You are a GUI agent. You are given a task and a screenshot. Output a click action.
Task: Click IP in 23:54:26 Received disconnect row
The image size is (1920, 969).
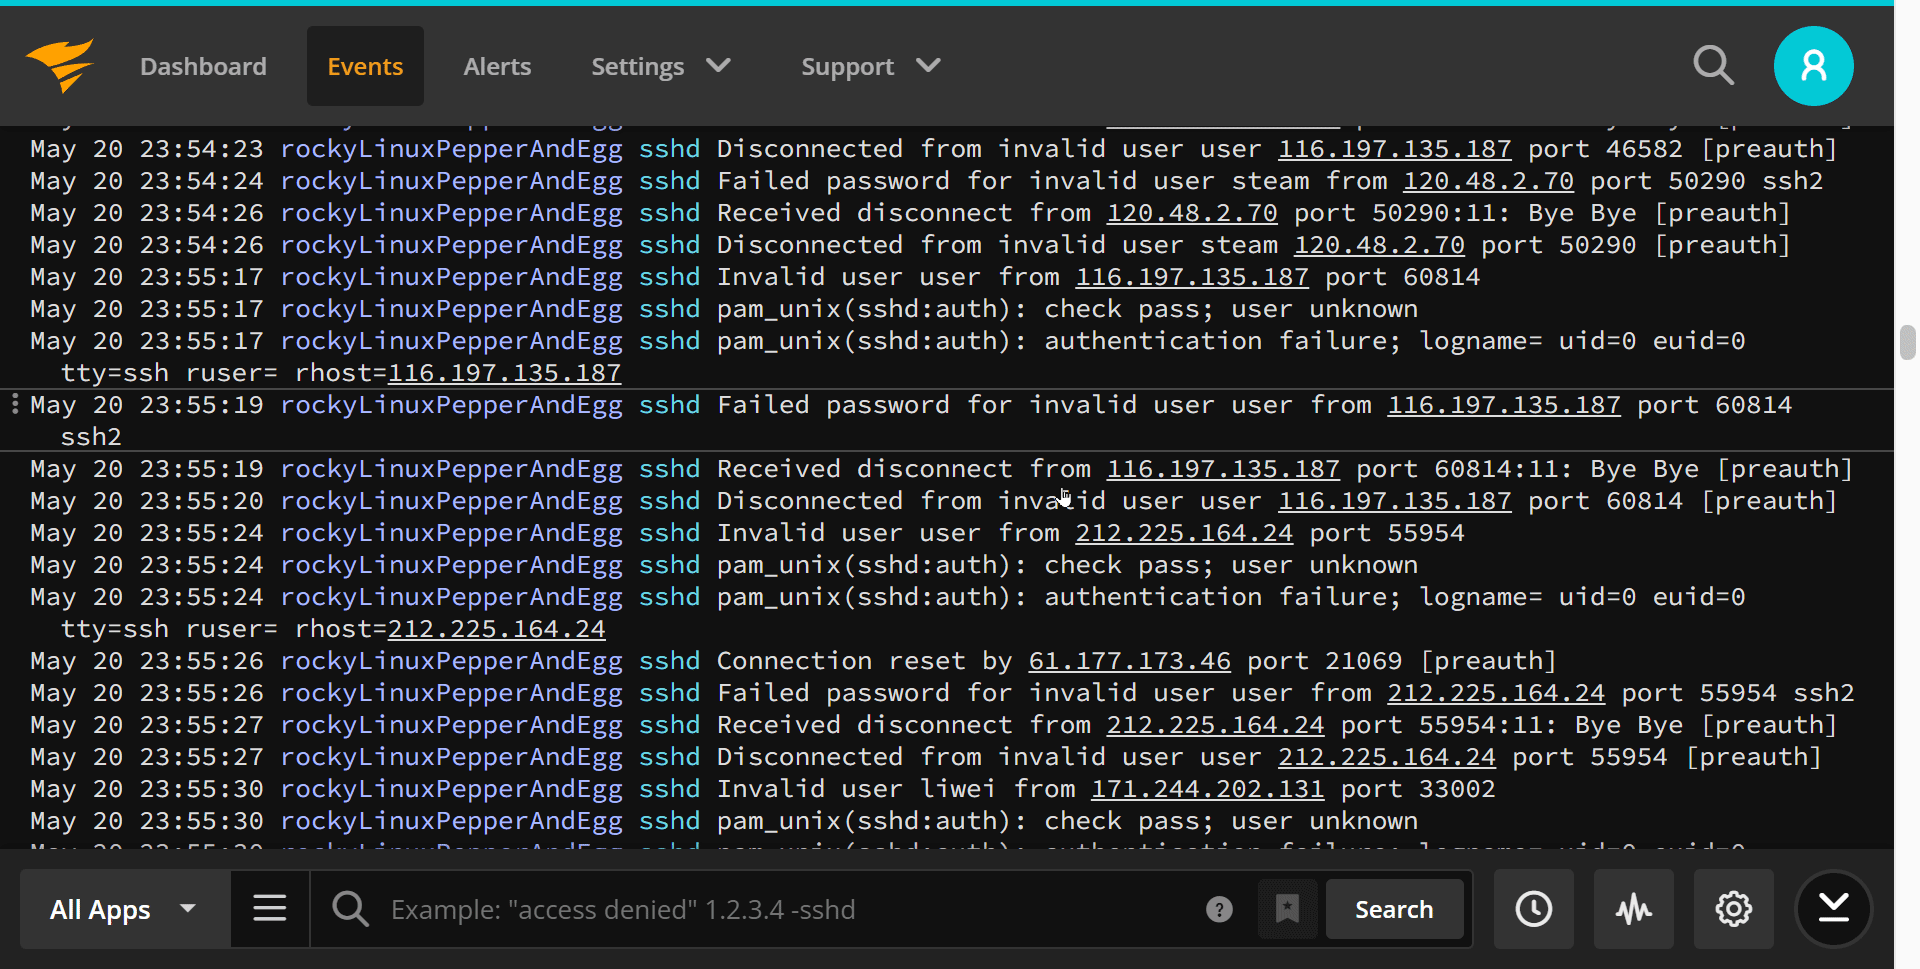click(1191, 213)
